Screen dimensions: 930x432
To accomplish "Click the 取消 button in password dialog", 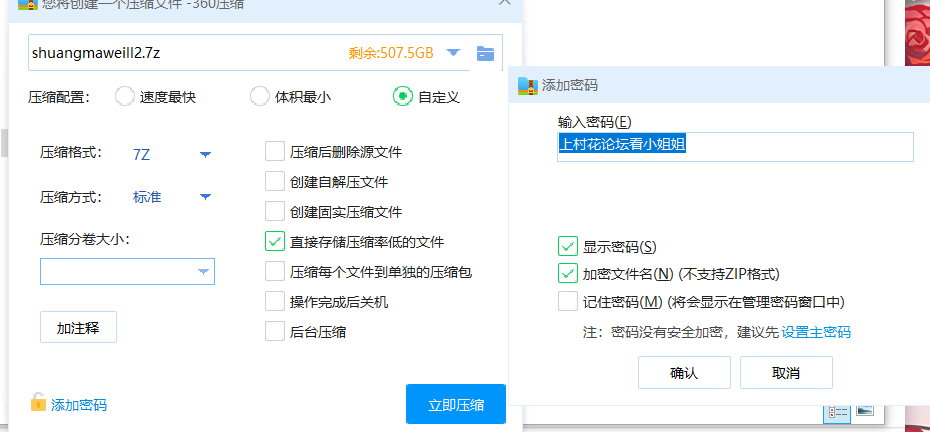I will coord(786,373).
